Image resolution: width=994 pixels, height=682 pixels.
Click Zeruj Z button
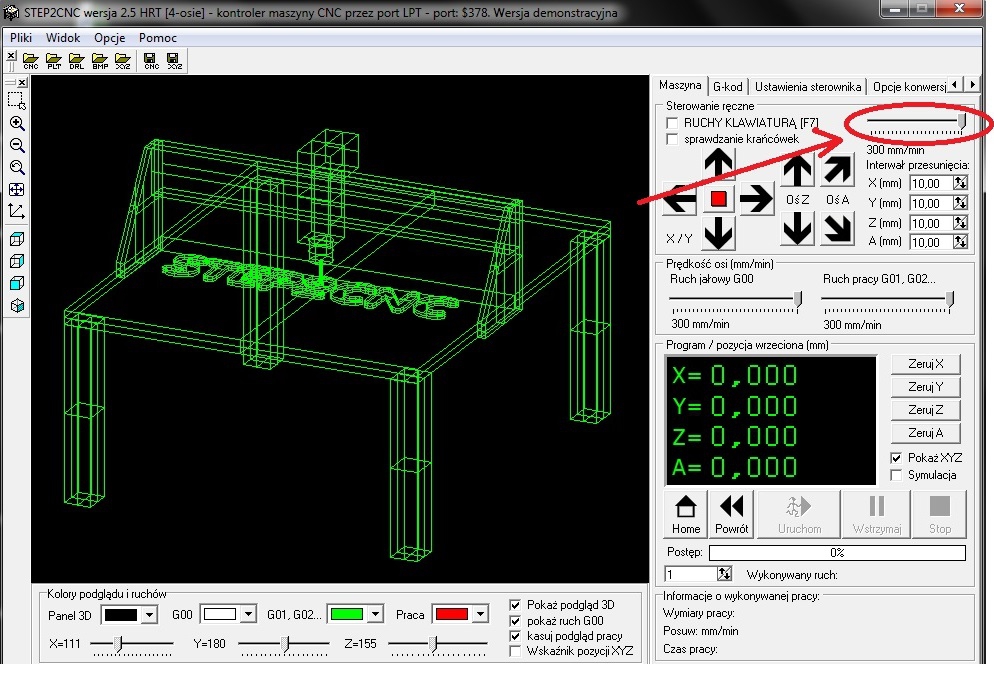tap(926, 410)
